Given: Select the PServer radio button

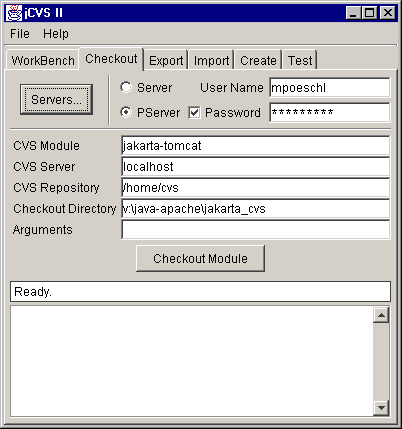Looking at the screenshot, I should point(126,112).
